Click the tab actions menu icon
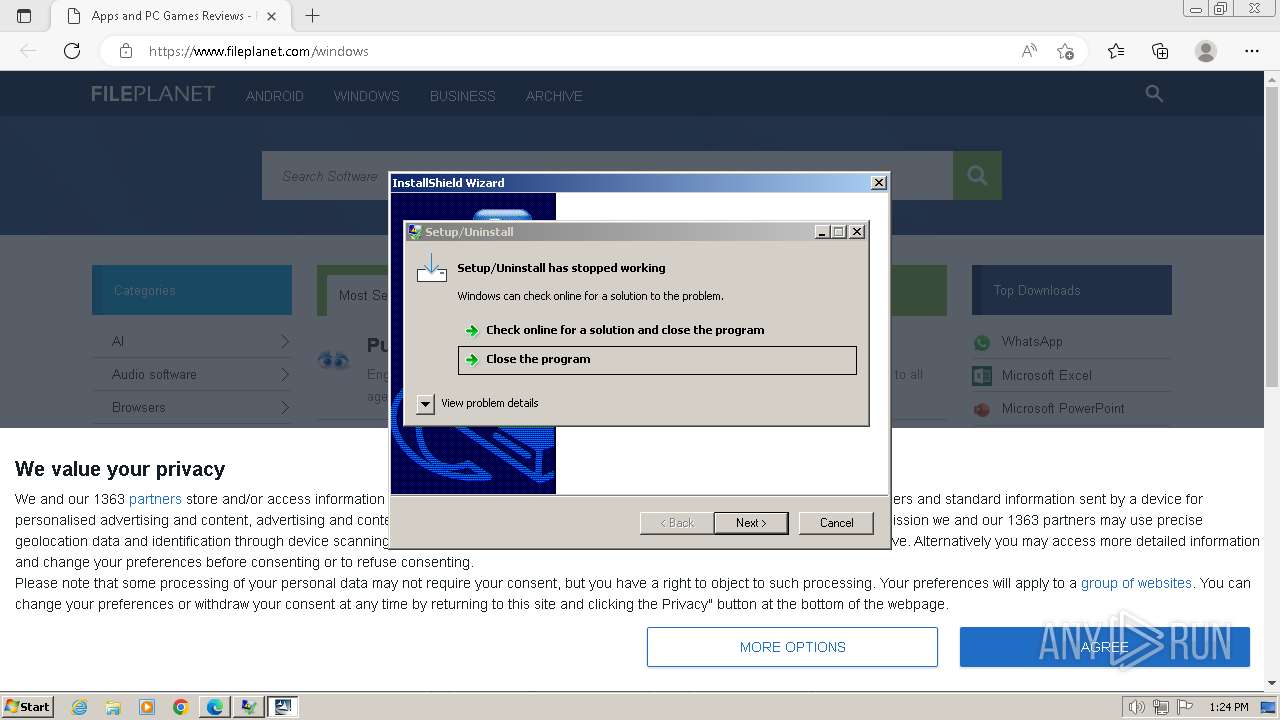This screenshot has width=1280, height=720. click(x=24, y=15)
